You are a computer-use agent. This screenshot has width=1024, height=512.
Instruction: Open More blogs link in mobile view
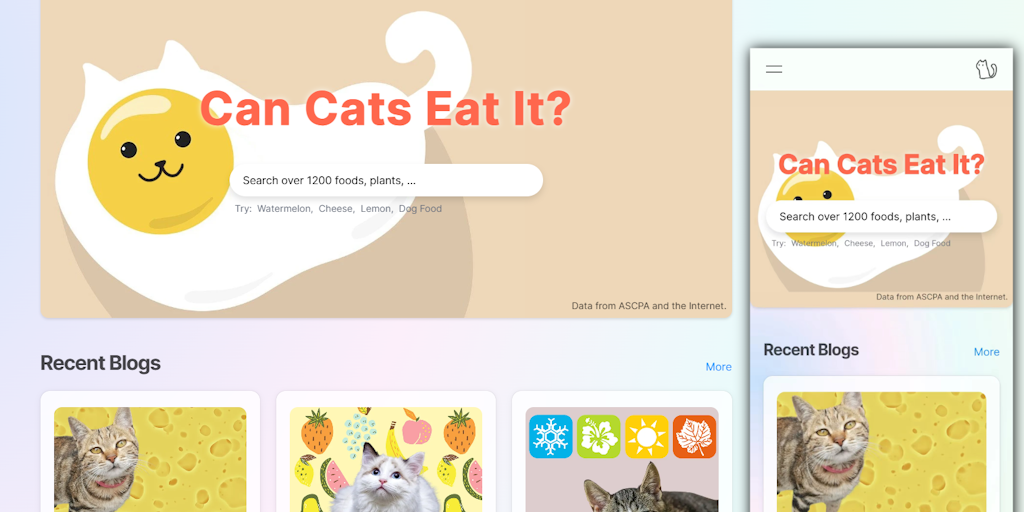click(x=986, y=352)
